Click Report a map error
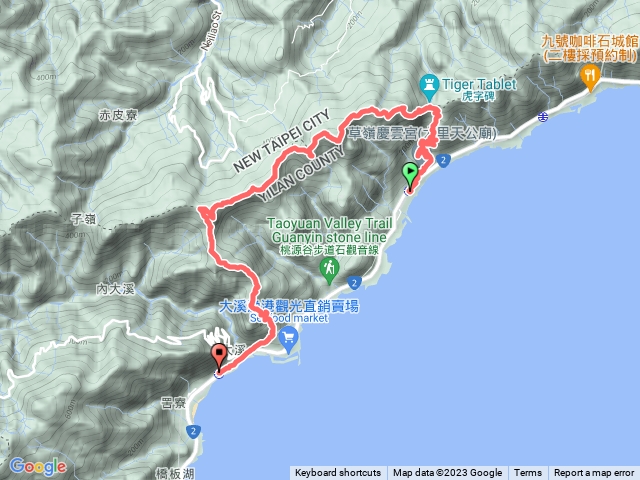This screenshot has width=640, height=480. 594,473
